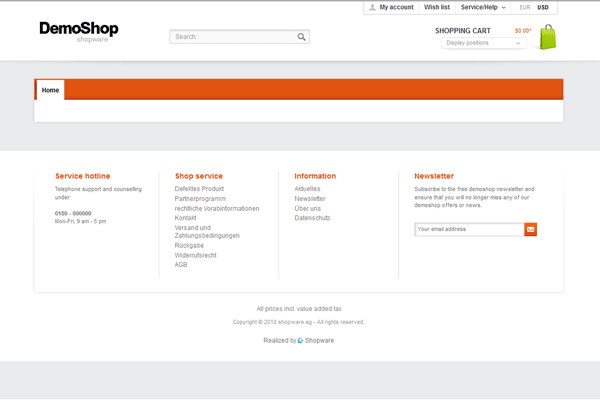Click the Shopware logo in footer
The image size is (600, 400).
click(x=316, y=340)
